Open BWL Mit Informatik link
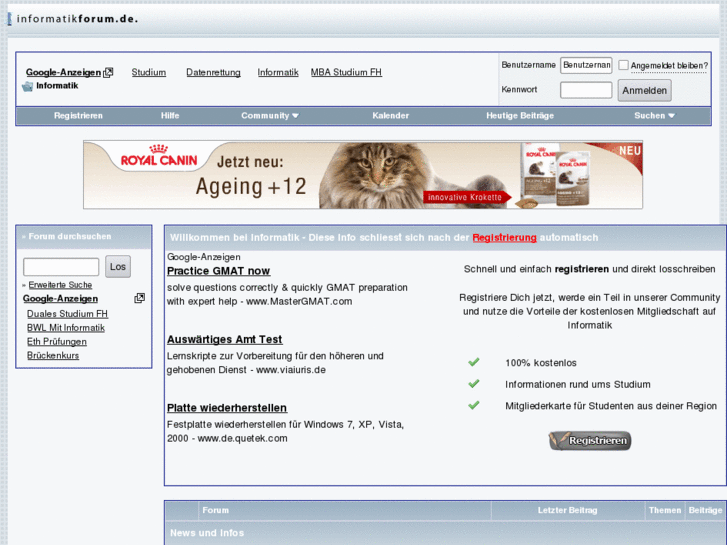This screenshot has height=545, width=727. (x=66, y=328)
